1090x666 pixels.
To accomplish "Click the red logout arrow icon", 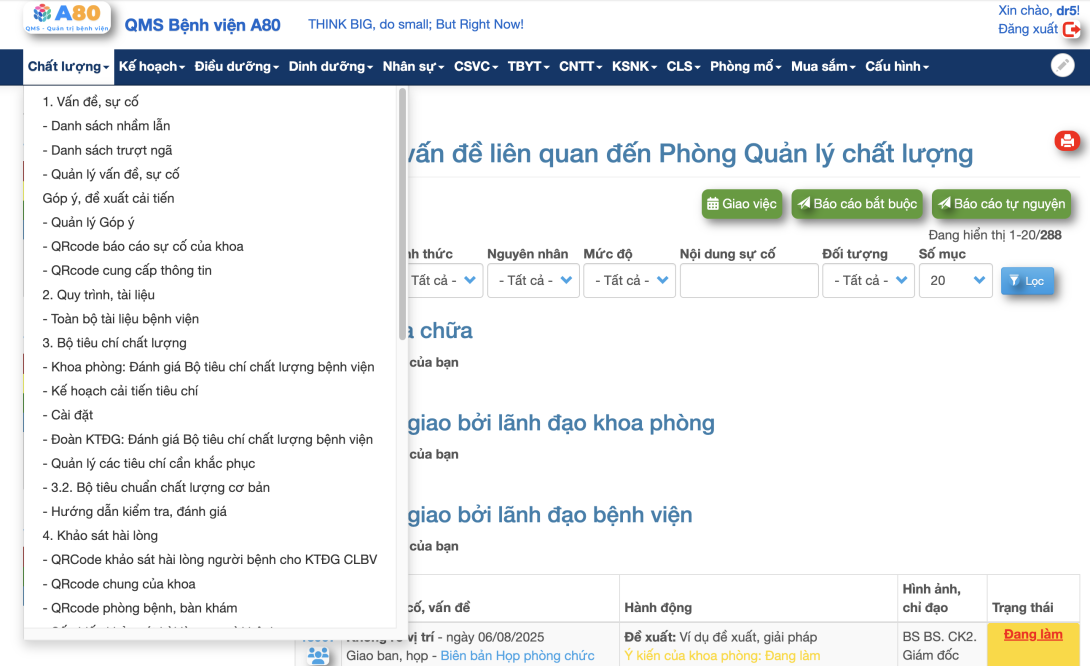I will coord(1071,30).
